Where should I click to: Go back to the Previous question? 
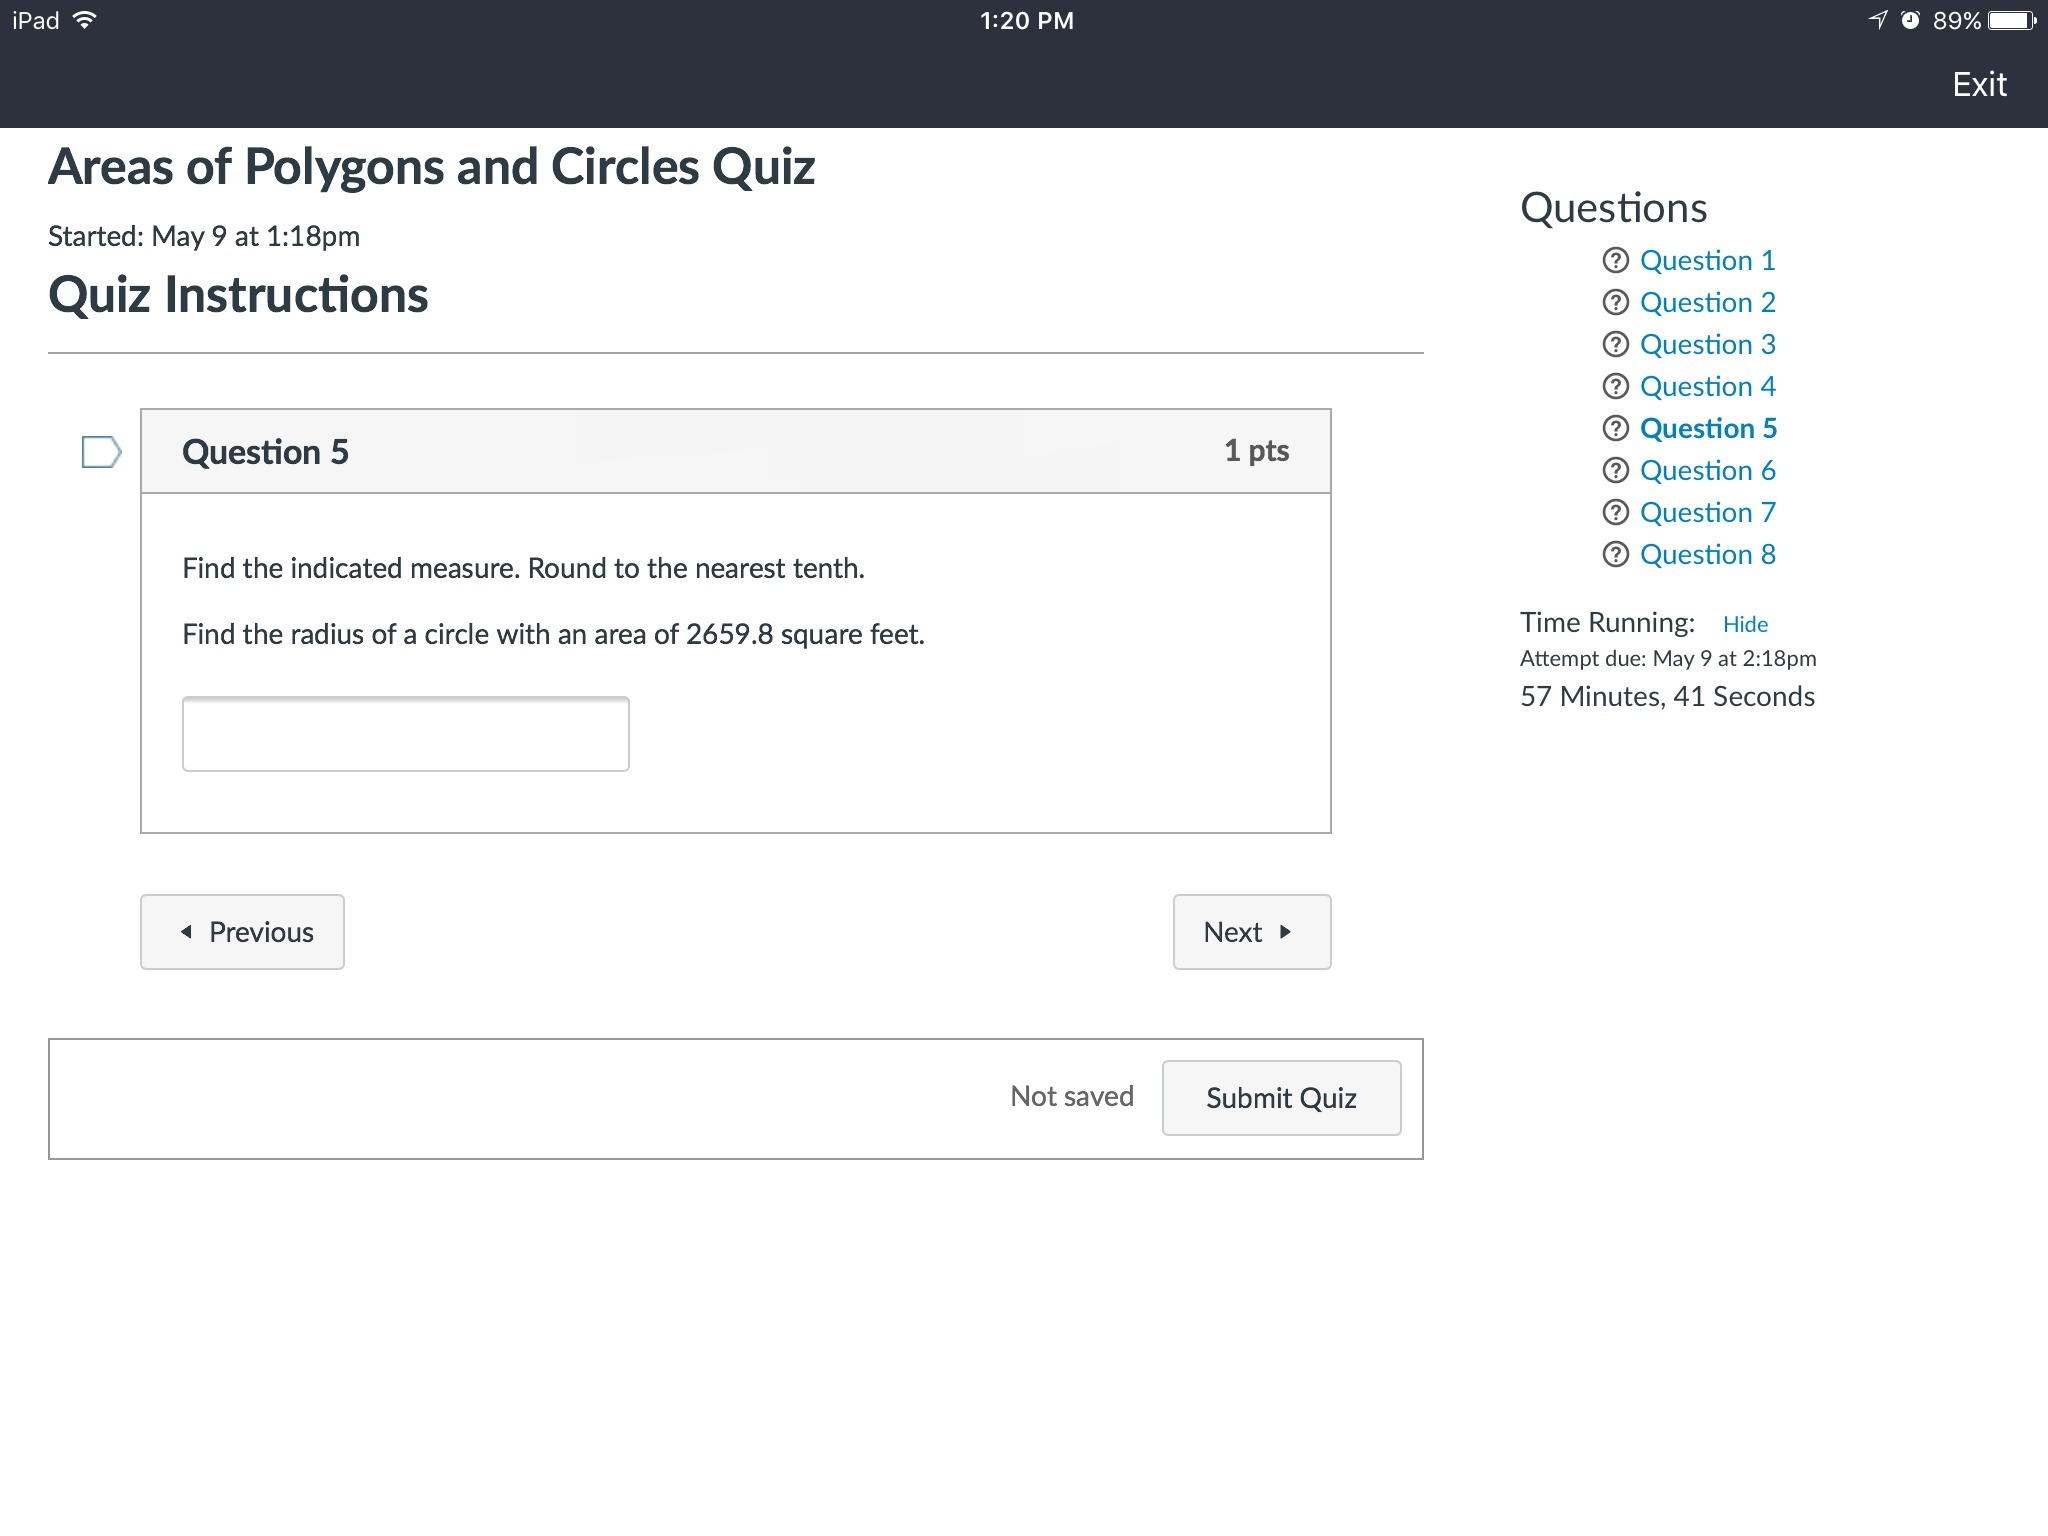242,932
